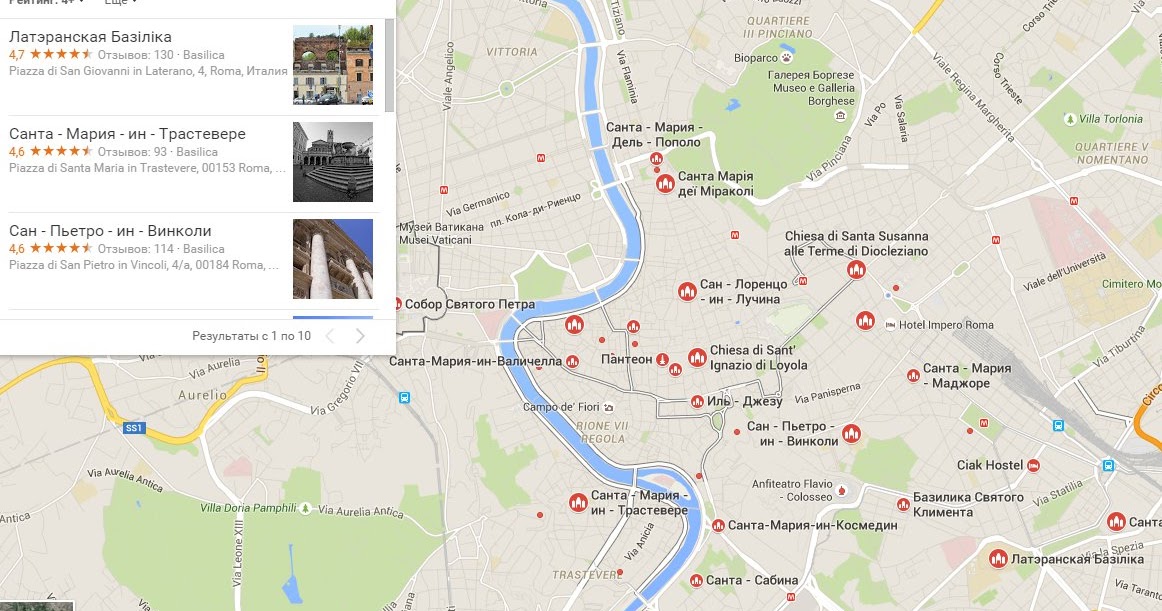Viewport: 1162px width, 611px height.
Task: Select the Ciak Hostel red pin
Action: (1033, 466)
